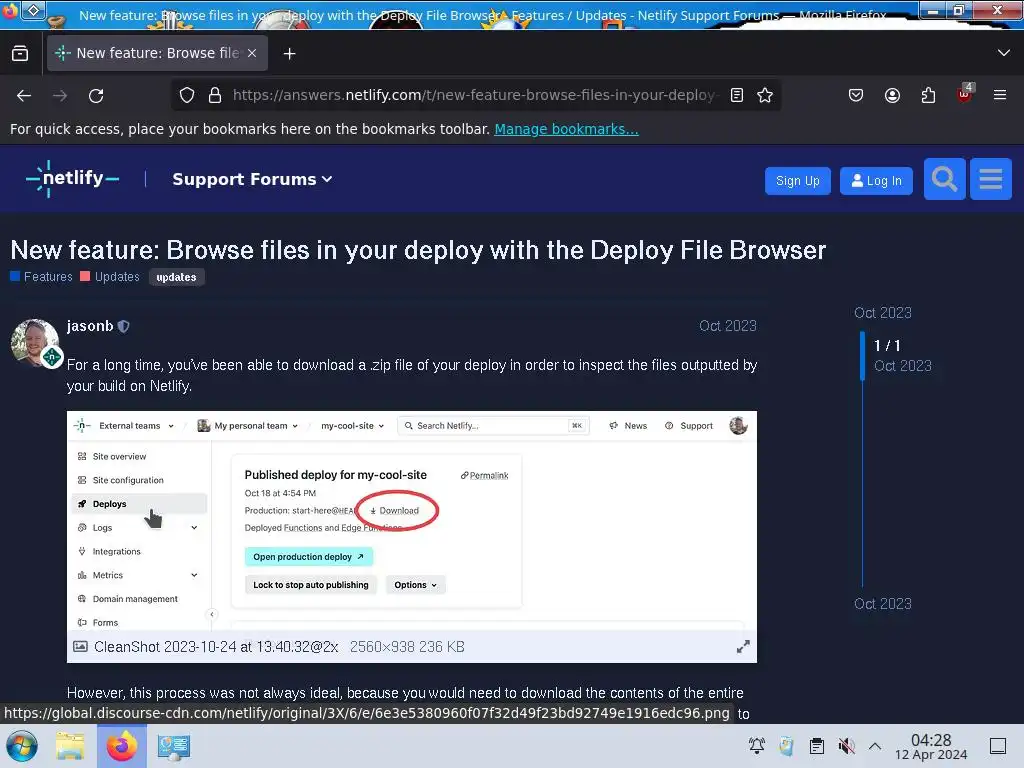This screenshot has height=768, width=1024.
Task: Click the Permalink link
Action: click(x=485, y=475)
